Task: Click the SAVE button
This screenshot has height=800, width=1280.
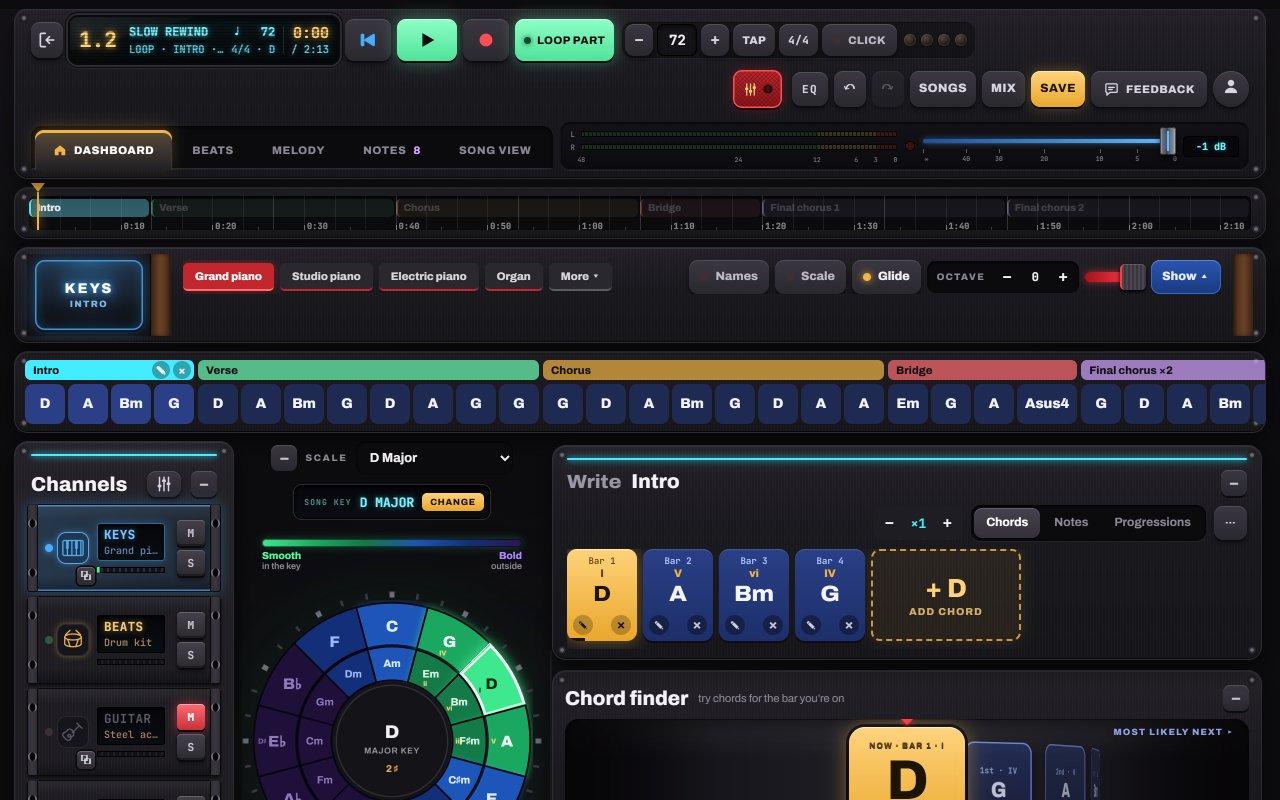Action: (x=1057, y=88)
